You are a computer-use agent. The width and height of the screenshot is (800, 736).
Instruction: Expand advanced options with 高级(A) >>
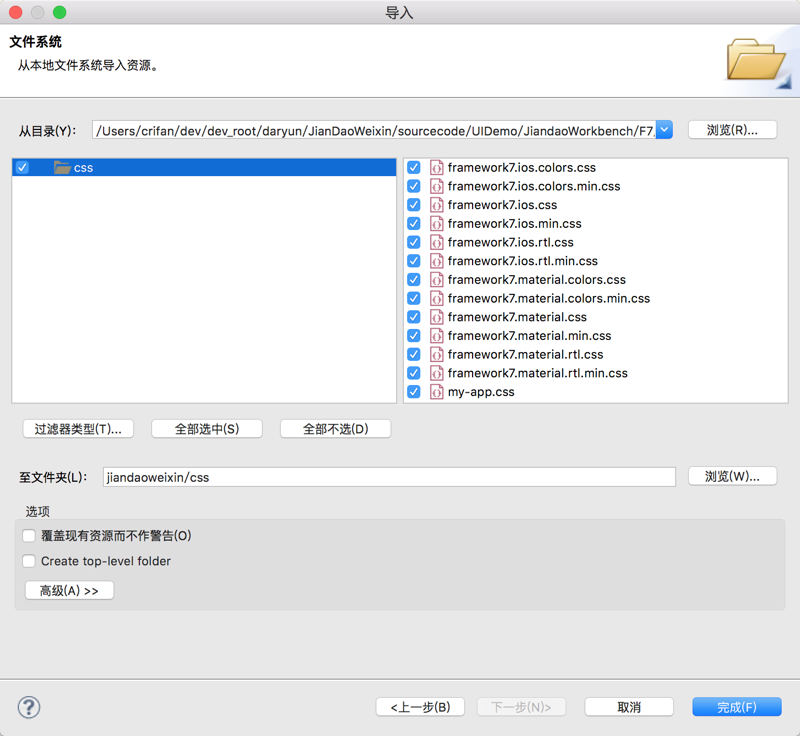point(69,591)
